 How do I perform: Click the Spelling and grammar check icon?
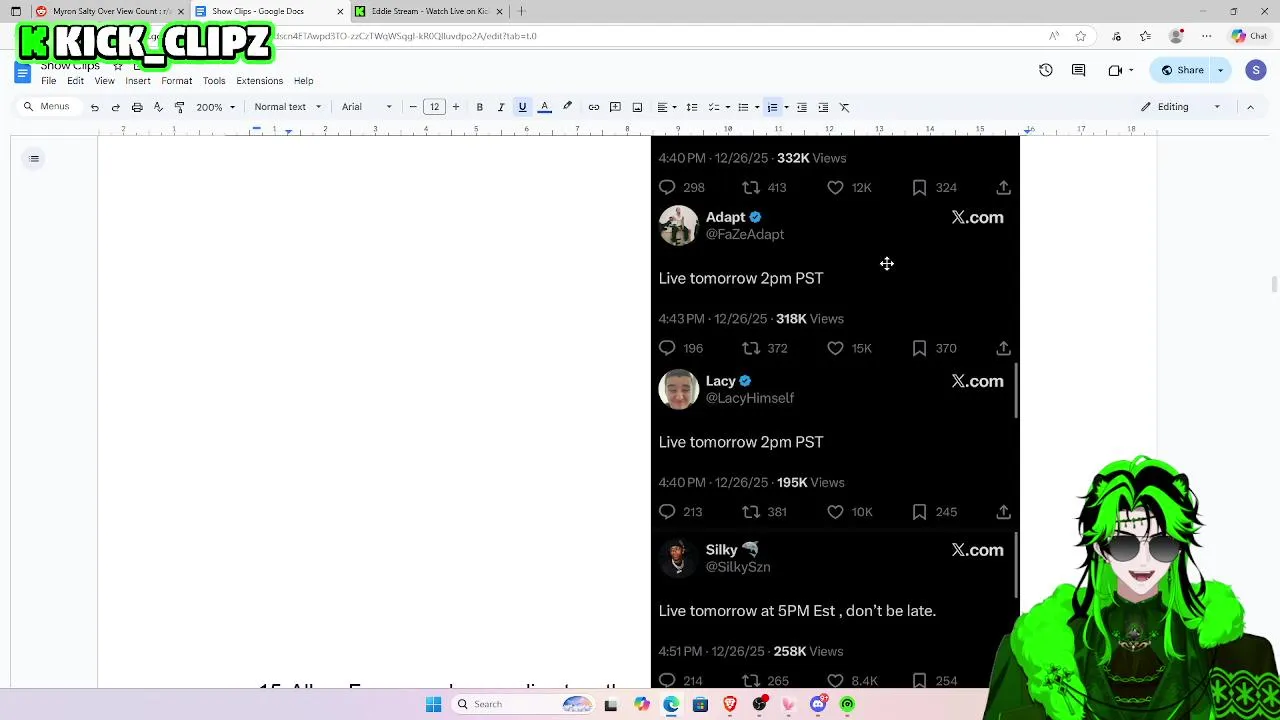[x=158, y=107]
